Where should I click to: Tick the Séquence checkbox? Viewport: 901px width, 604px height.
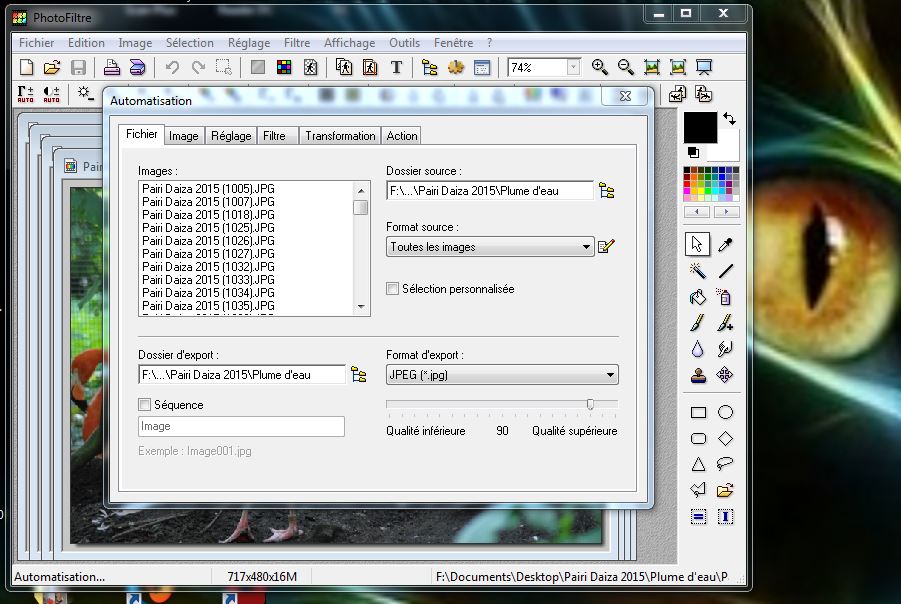144,405
